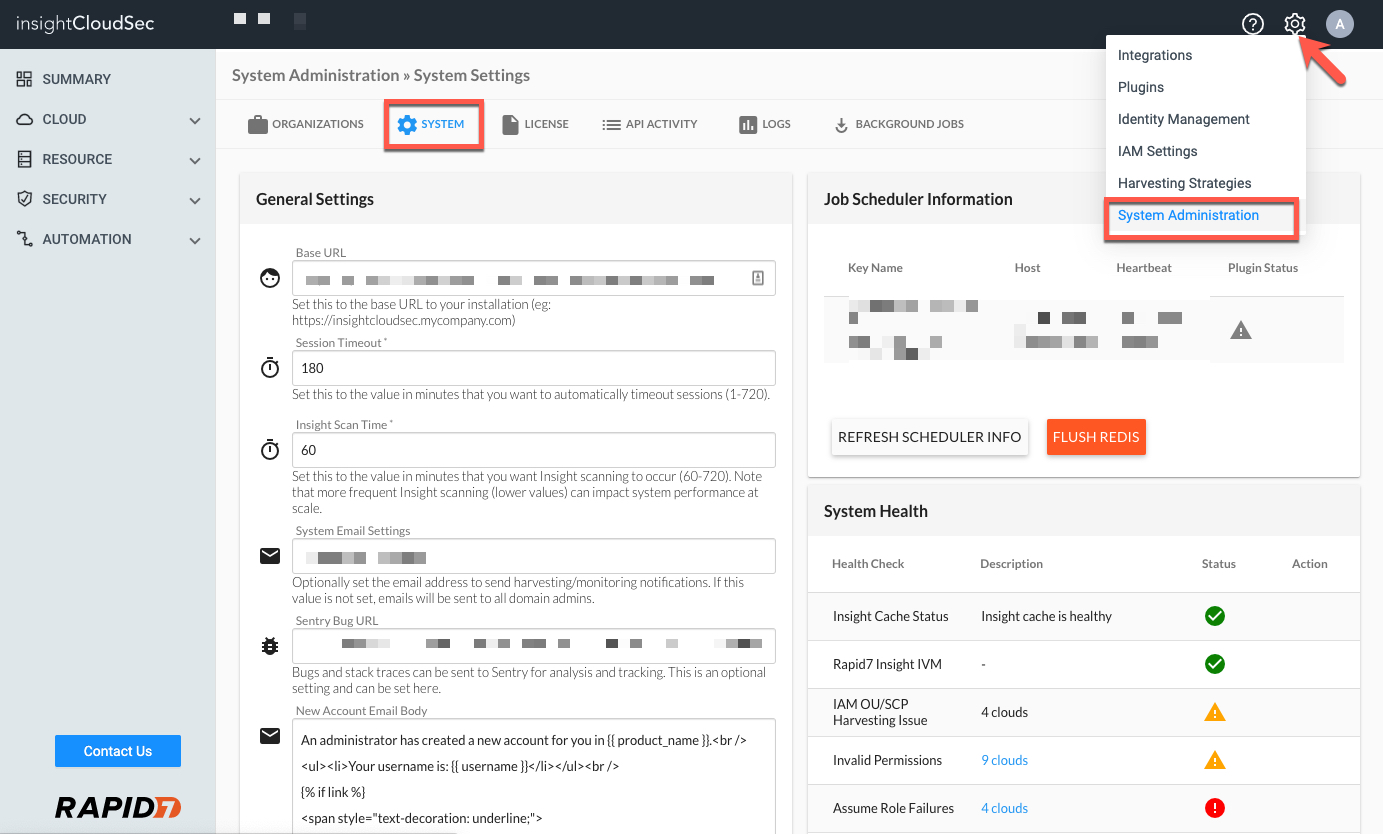This screenshot has width=1383, height=834.
Task: Choose Integrations from the settings menu
Action: 1155,55
